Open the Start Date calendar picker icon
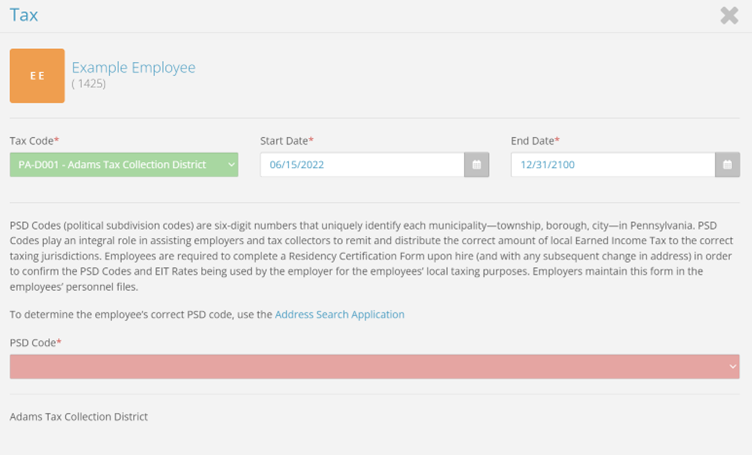The image size is (752, 455). click(477, 164)
